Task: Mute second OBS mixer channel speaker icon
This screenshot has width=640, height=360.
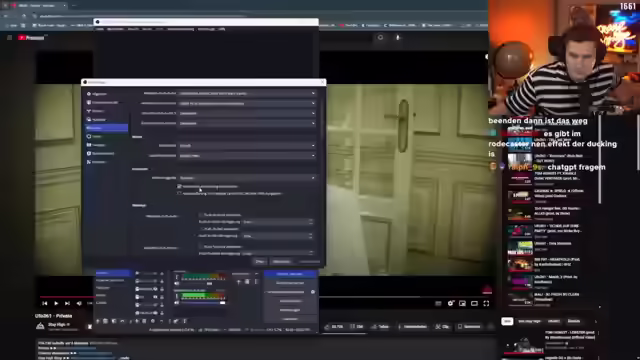Action: click(x=177, y=303)
